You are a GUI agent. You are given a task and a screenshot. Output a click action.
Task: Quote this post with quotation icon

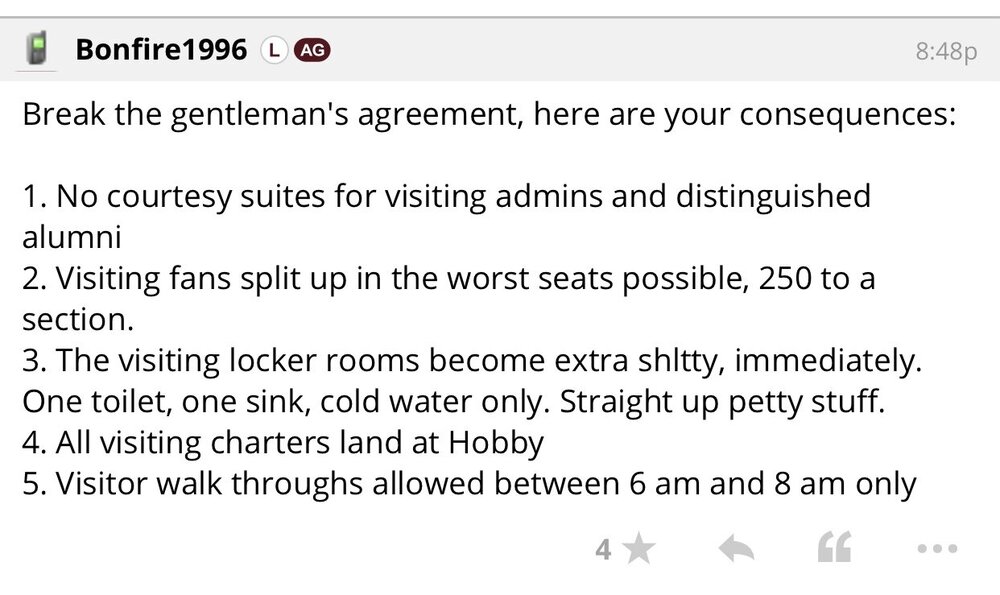[x=834, y=548]
